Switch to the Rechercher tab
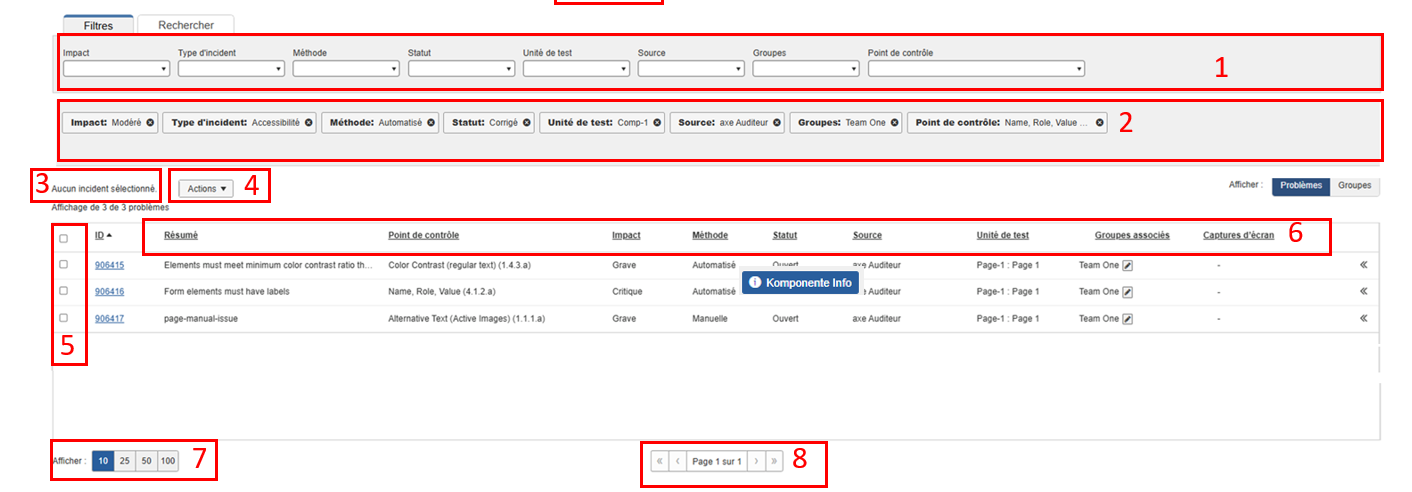Image resolution: width=1412 pixels, height=492 pixels. point(186,25)
